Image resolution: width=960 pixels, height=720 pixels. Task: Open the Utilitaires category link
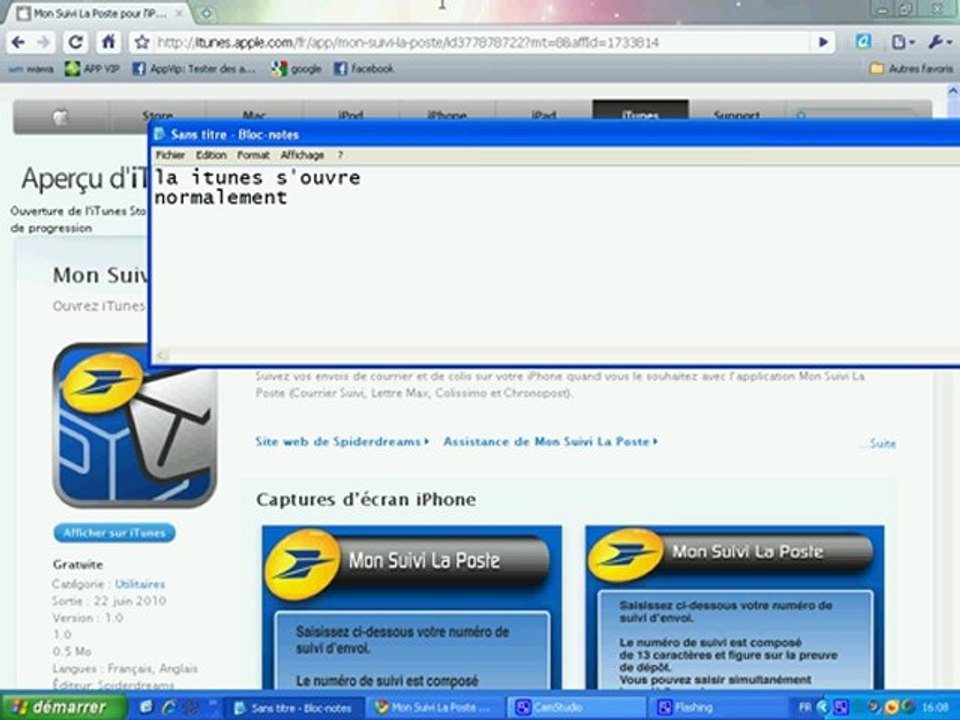pos(140,584)
